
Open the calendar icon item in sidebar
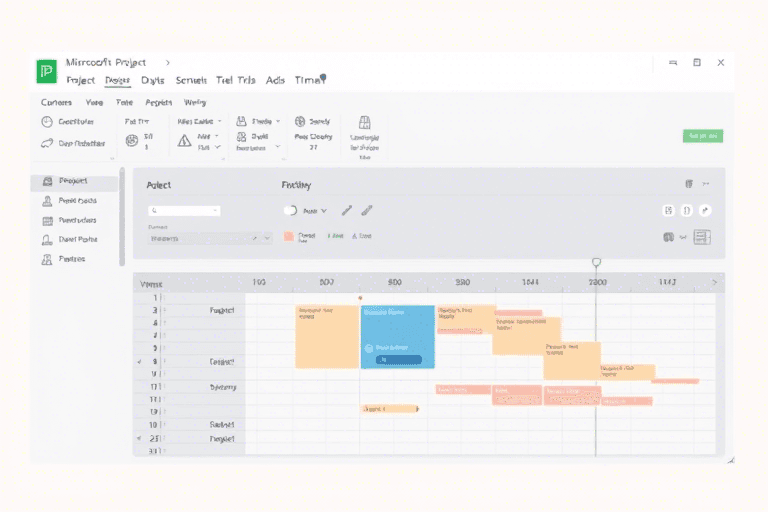pos(47,220)
